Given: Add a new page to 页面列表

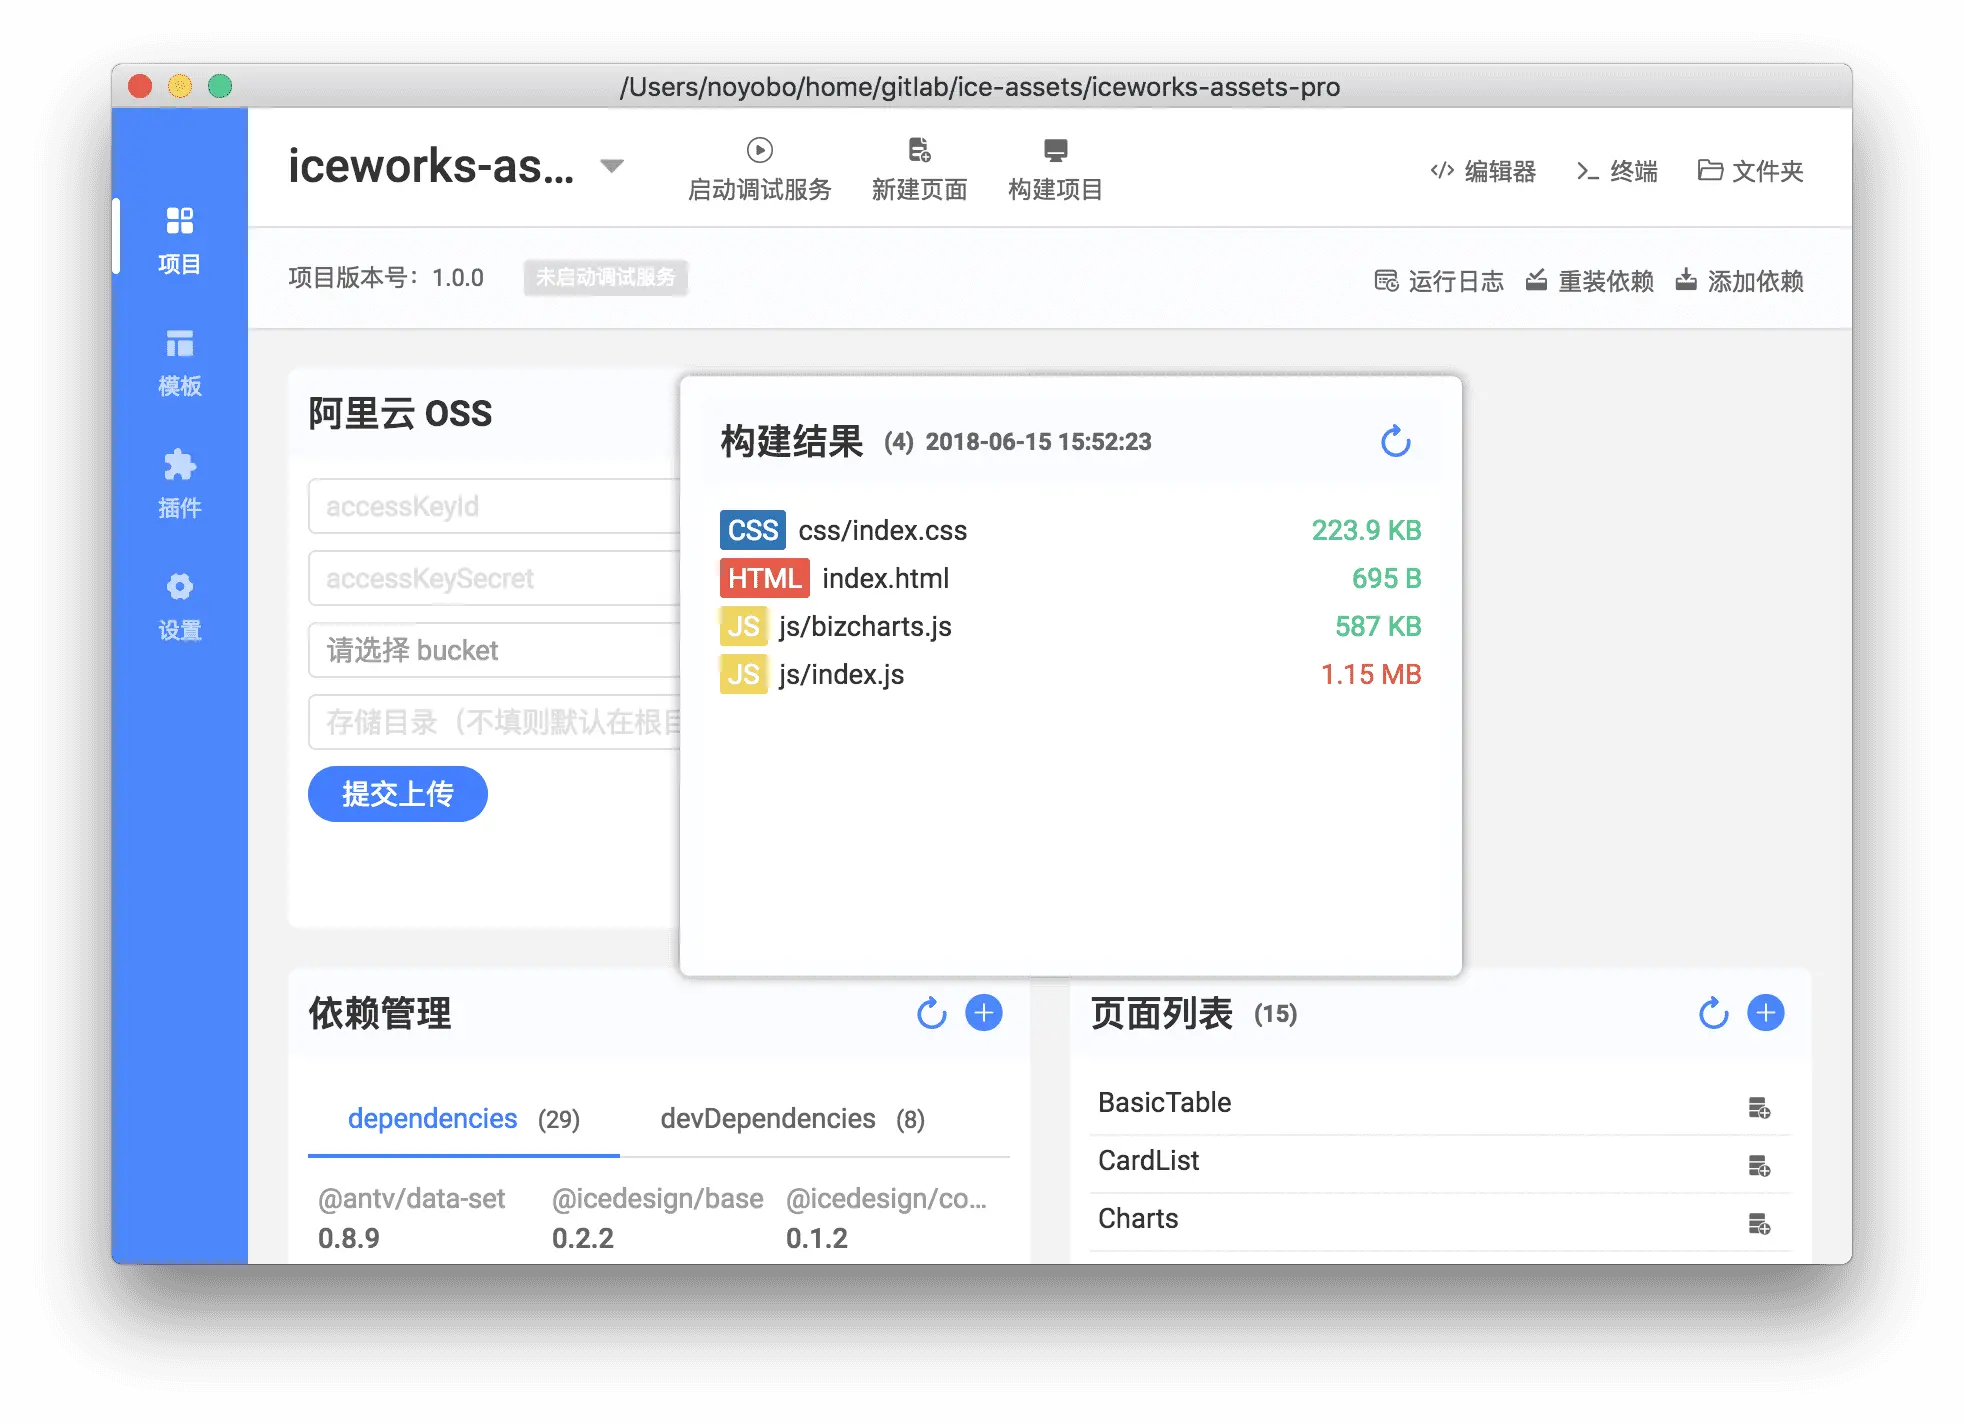Looking at the screenshot, I should [1765, 1013].
